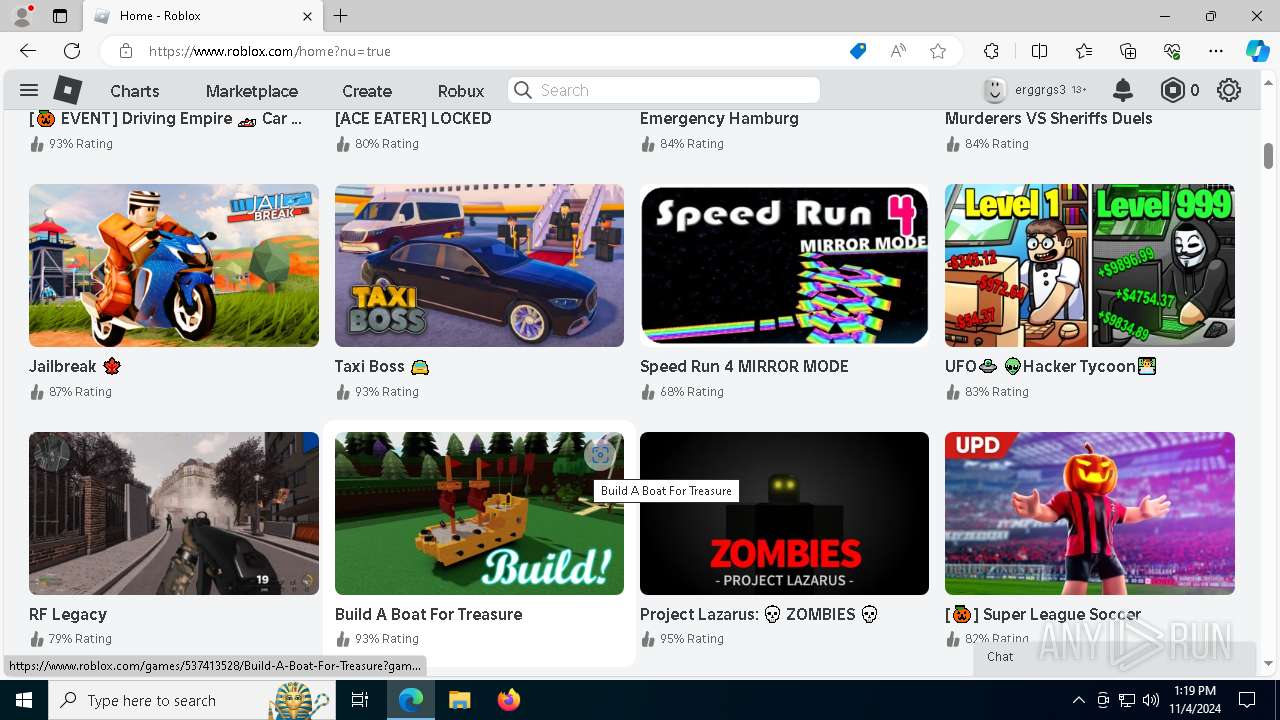Click the RF Legacy title link

[x=68, y=614]
